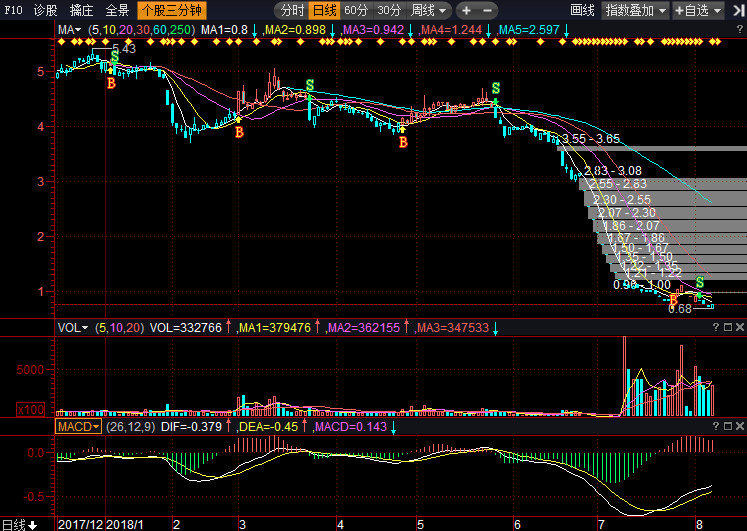Click the S sell marker near 5.43 high
Viewport: 747px width, 531px height.
115,56
